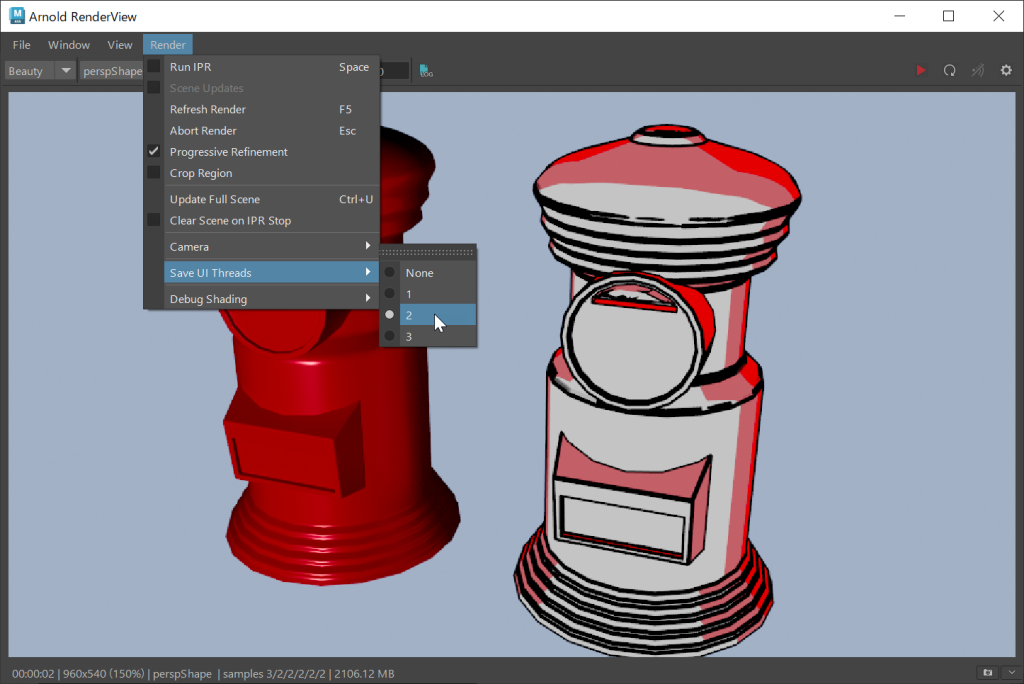Choose Refresh Render from the menu

pyautogui.click(x=270, y=109)
